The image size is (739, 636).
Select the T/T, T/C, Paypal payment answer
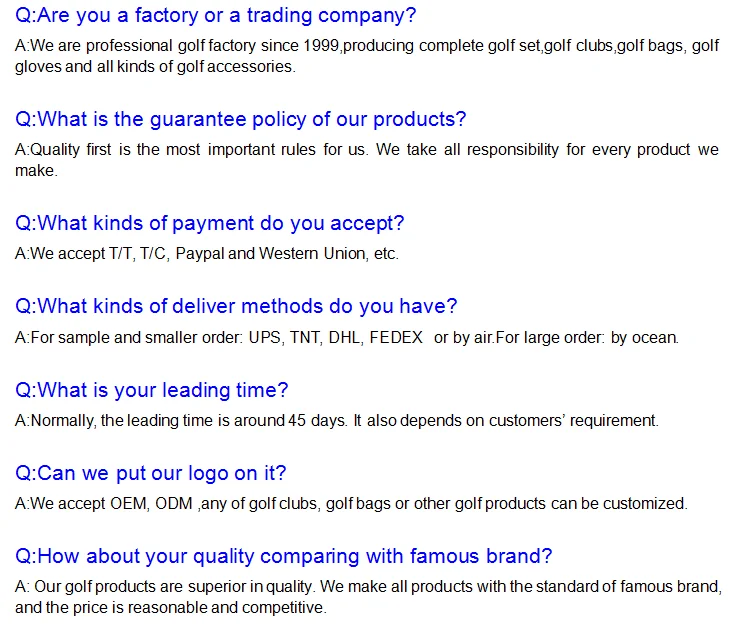tap(207, 254)
